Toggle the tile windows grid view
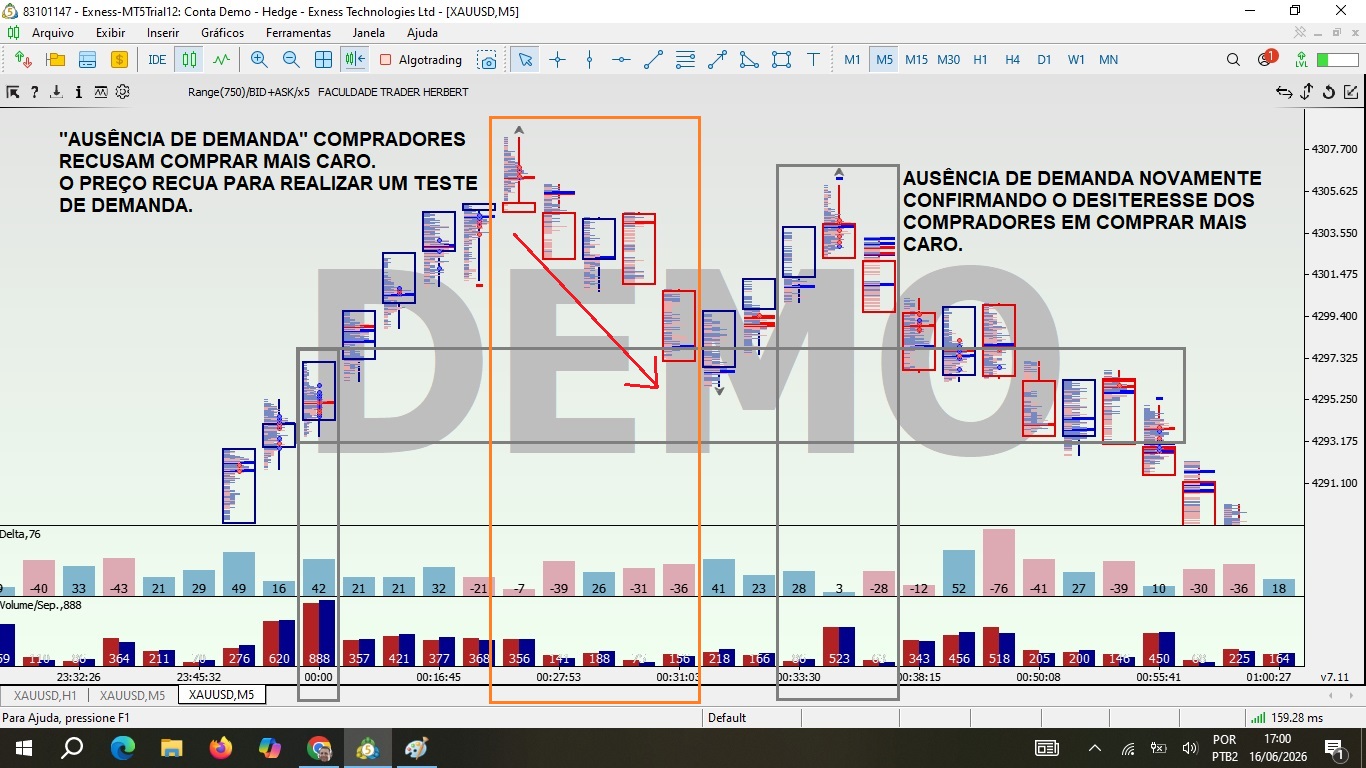Screen dimensions: 1366x768 [323, 60]
